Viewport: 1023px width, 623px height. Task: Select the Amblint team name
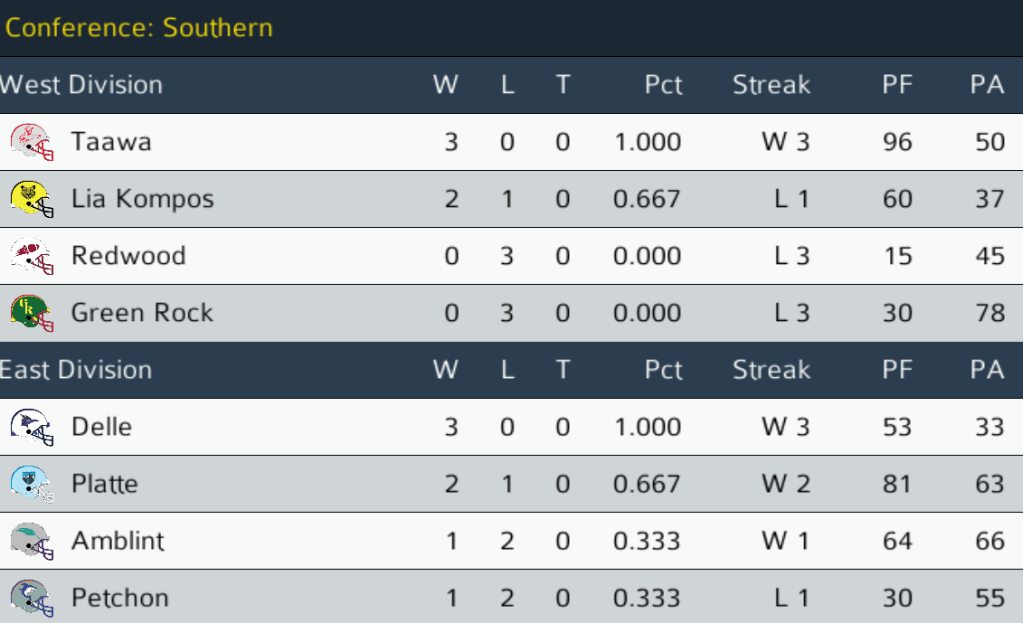(117, 542)
